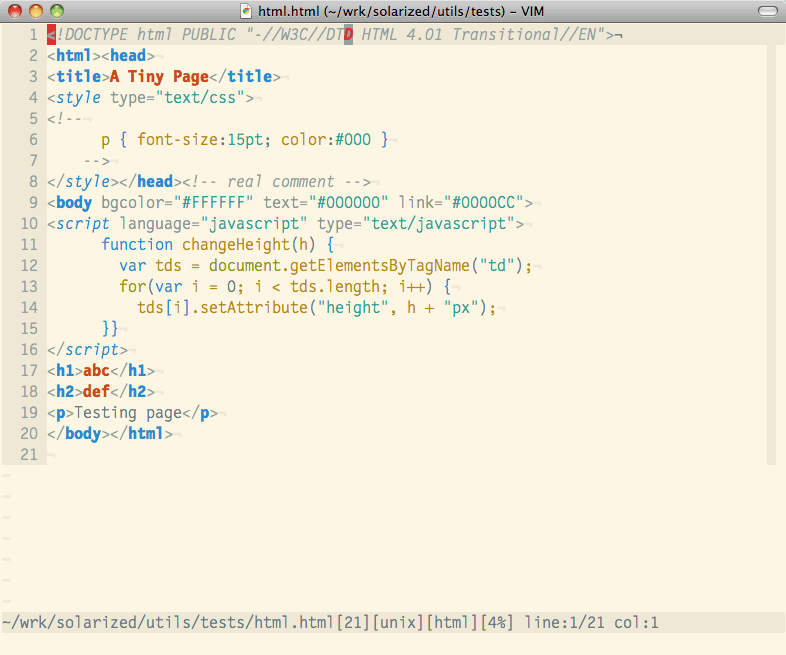The width and height of the screenshot is (786, 655).
Task: Click the "#FFFFFF" bgcolor value
Action: pyautogui.click(x=218, y=202)
